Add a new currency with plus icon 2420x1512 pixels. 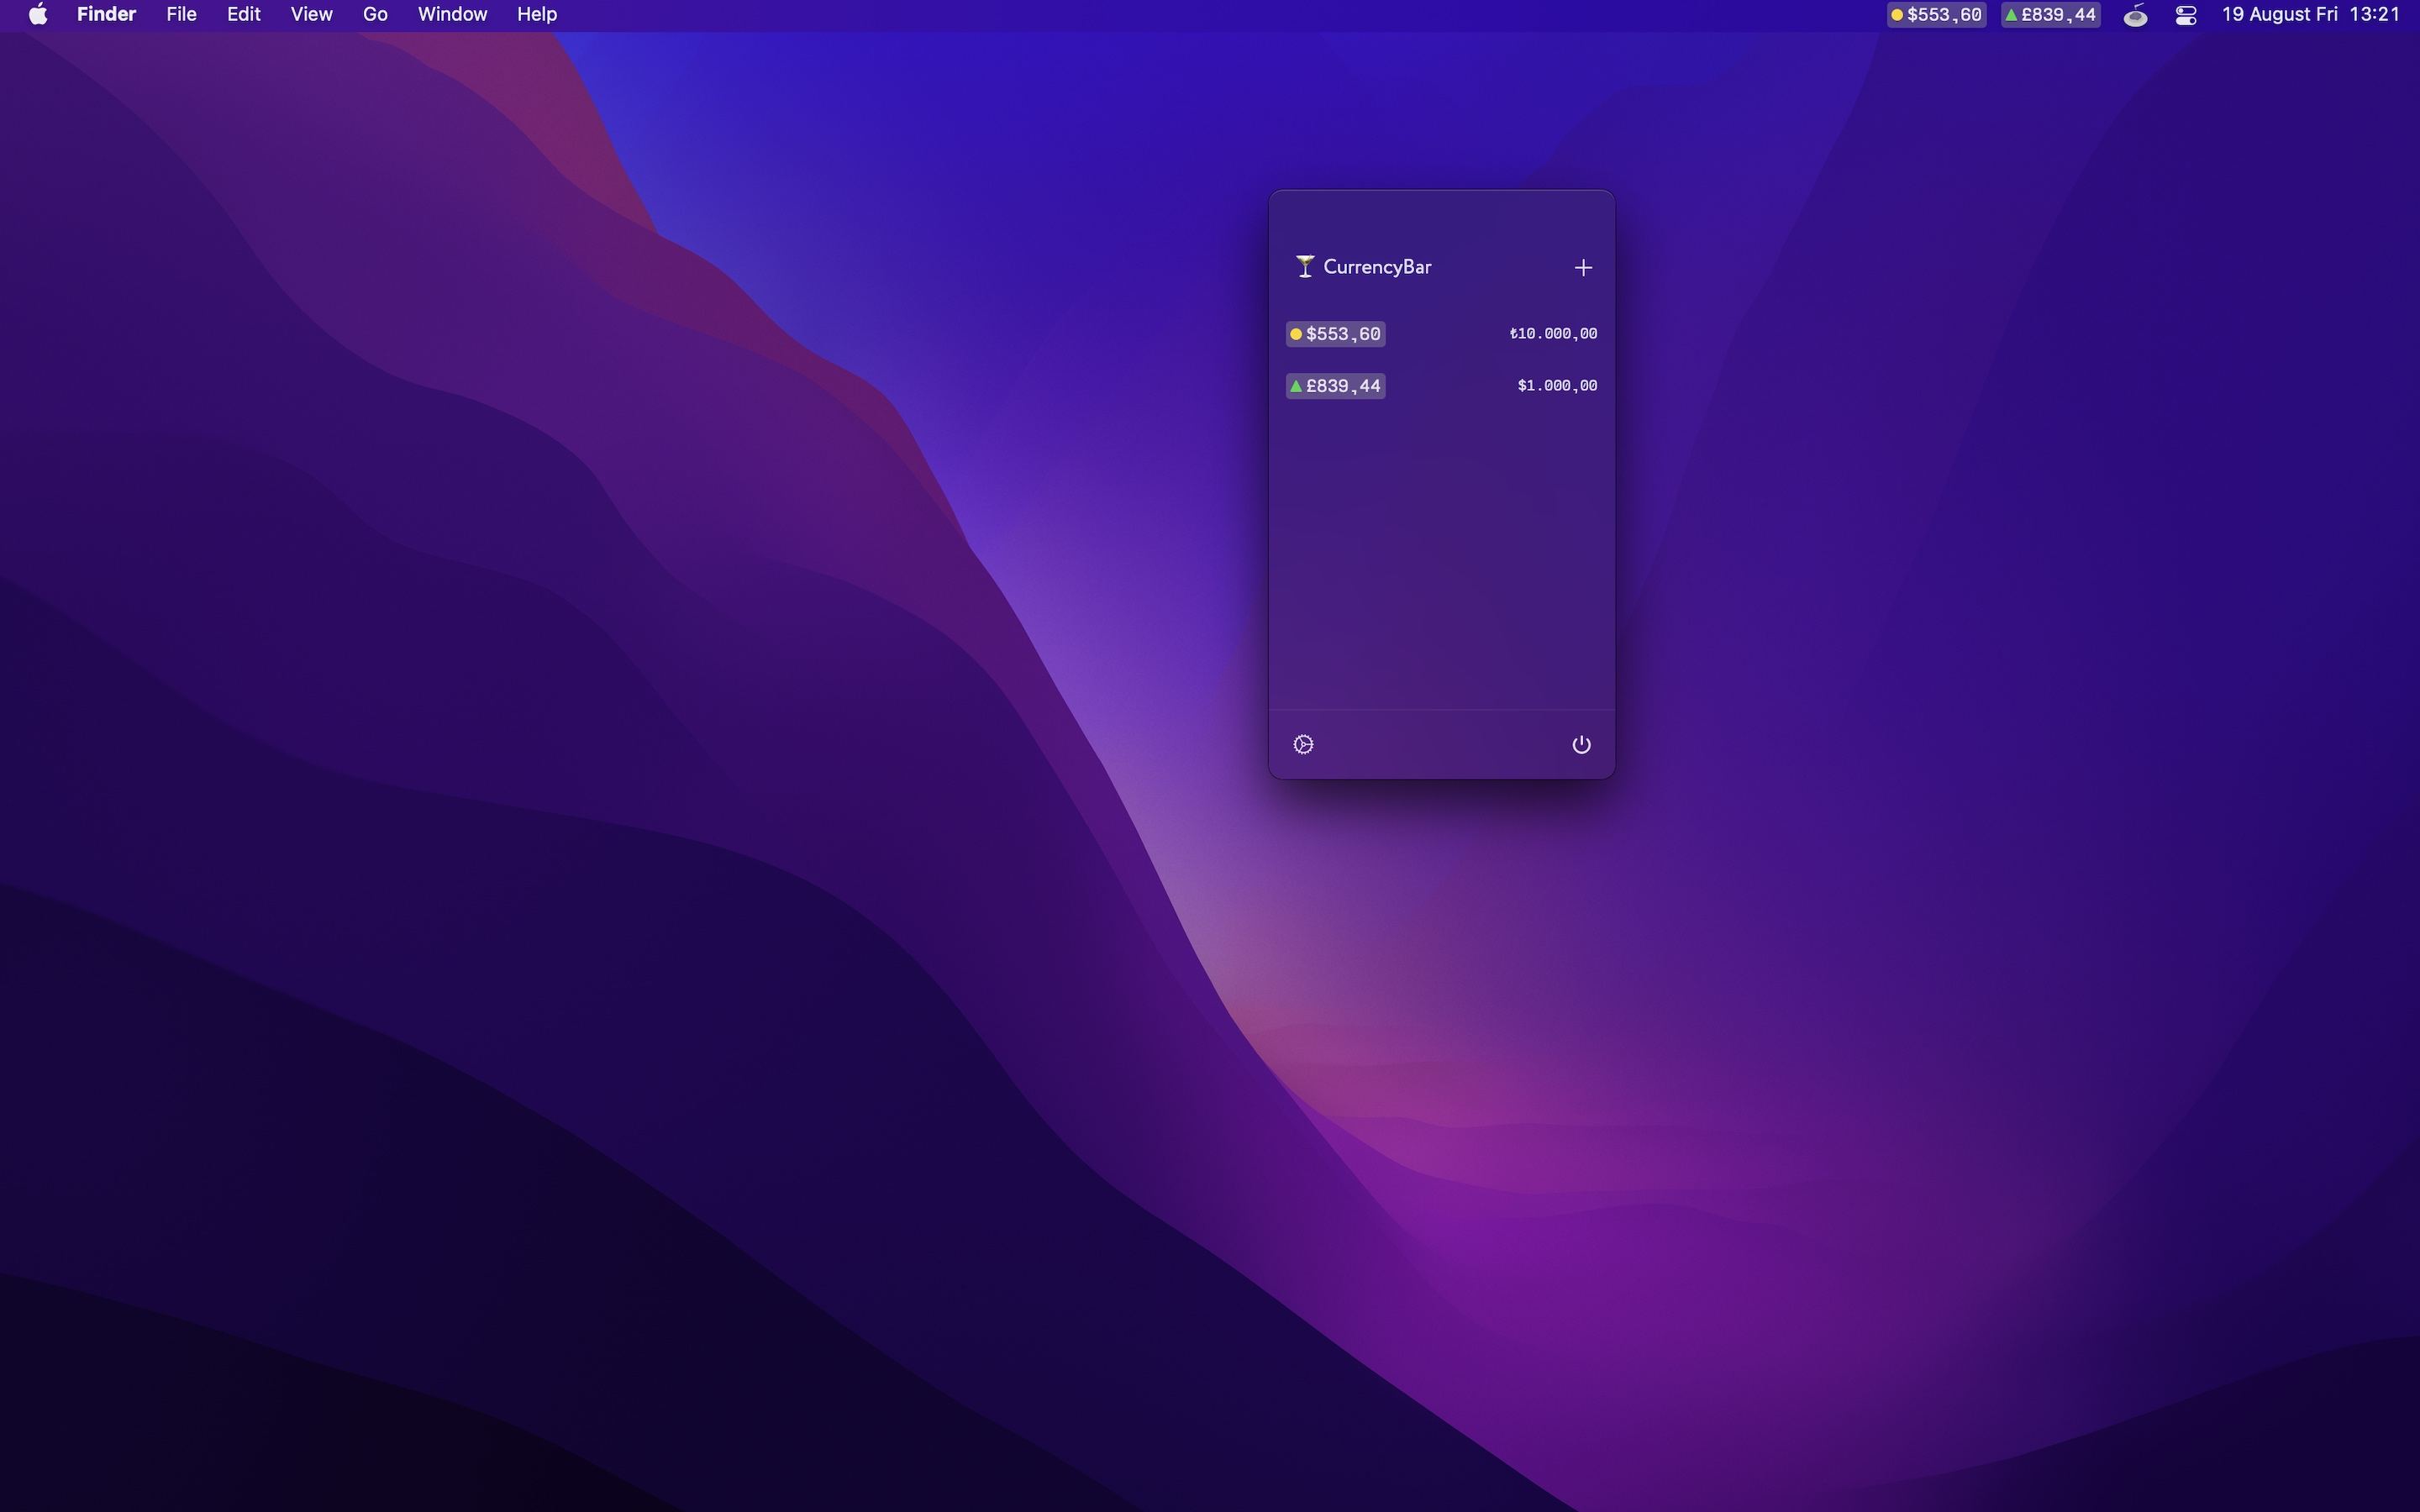coord(1582,267)
